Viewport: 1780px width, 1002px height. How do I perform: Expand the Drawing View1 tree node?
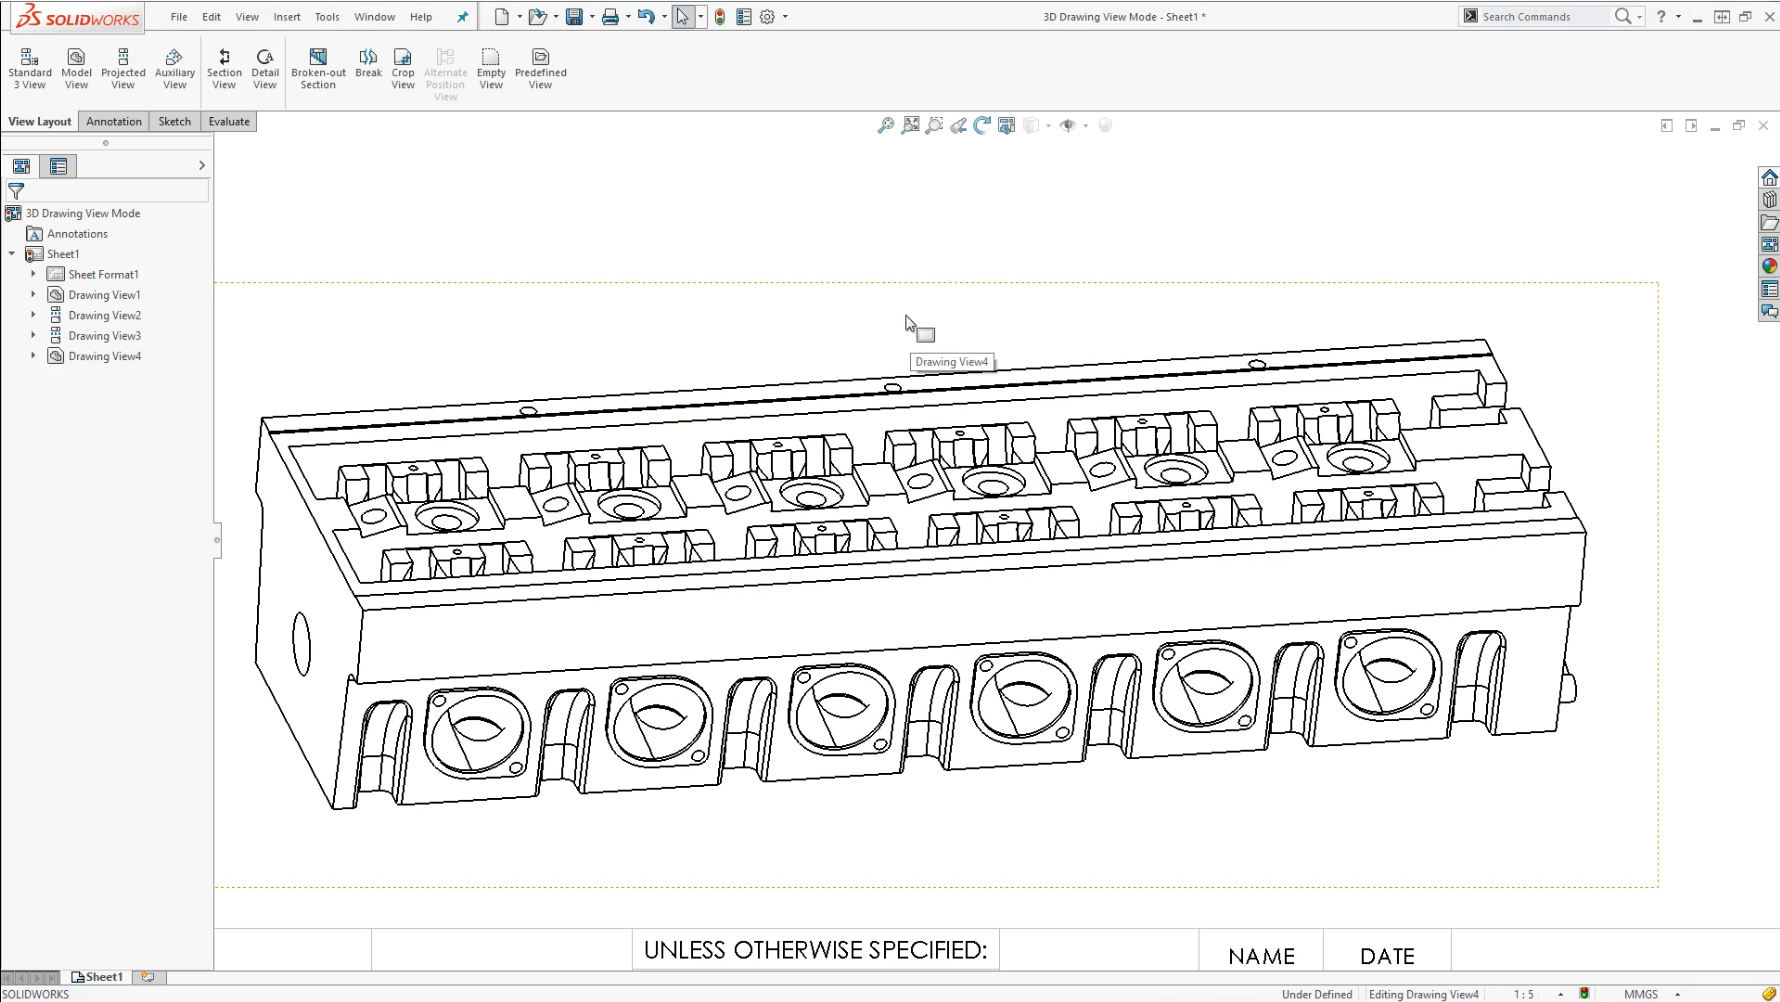click(x=32, y=294)
